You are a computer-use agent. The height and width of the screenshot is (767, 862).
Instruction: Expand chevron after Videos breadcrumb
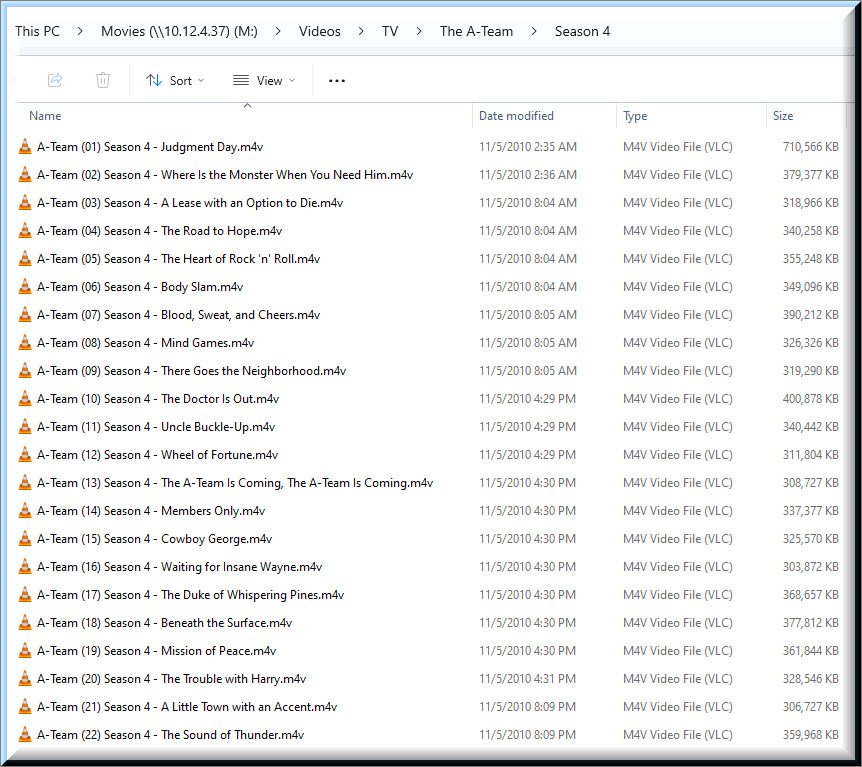click(x=361, y=31)
